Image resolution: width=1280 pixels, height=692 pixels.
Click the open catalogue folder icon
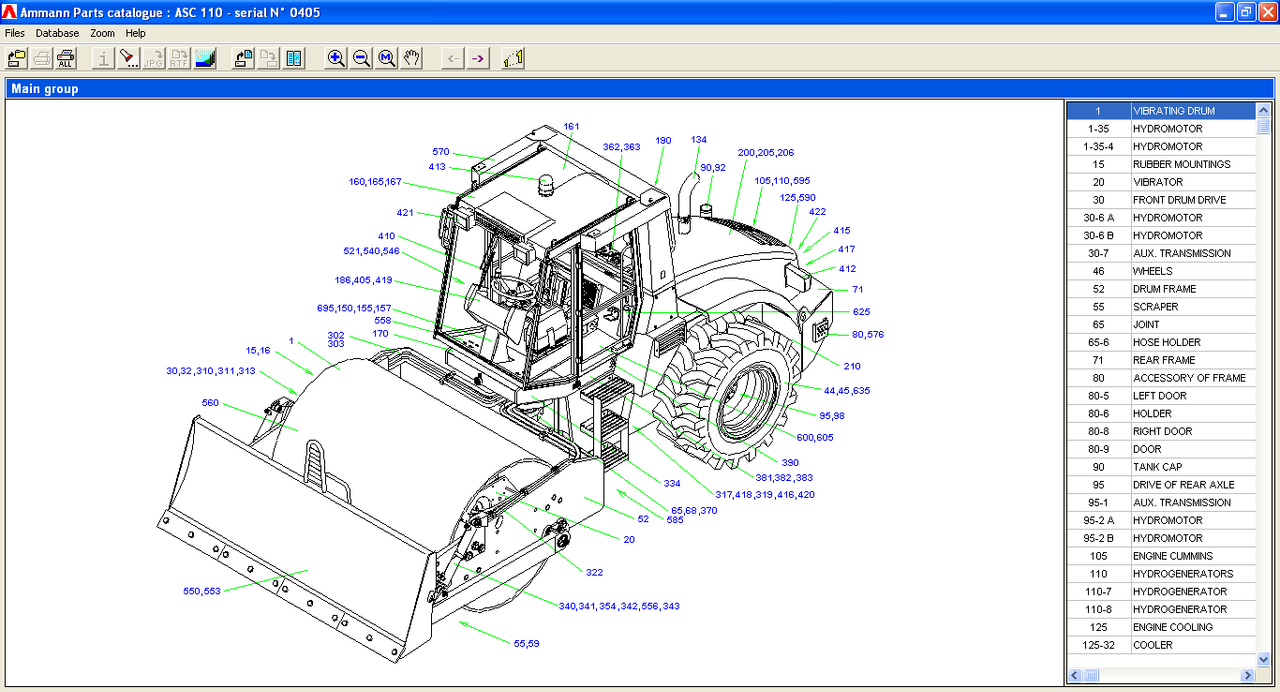[x=17, y=59]
